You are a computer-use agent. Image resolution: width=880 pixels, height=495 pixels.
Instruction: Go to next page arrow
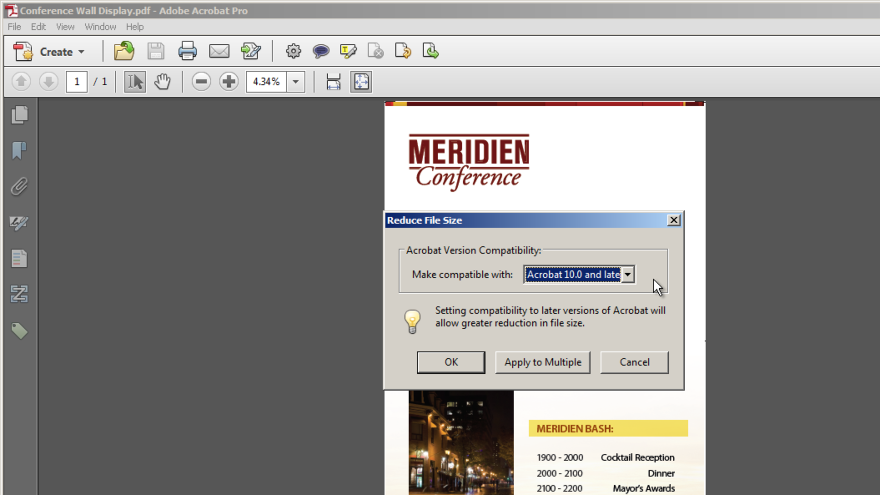(49, 82)
